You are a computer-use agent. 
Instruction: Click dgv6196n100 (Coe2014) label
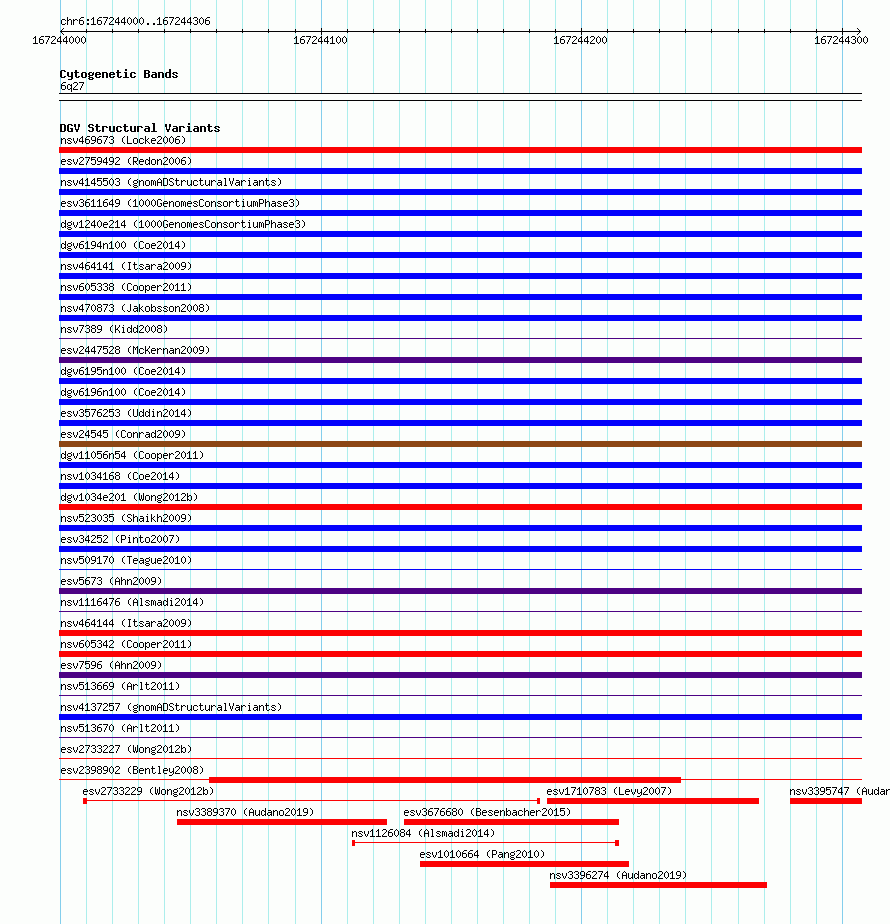coord(123,392)
